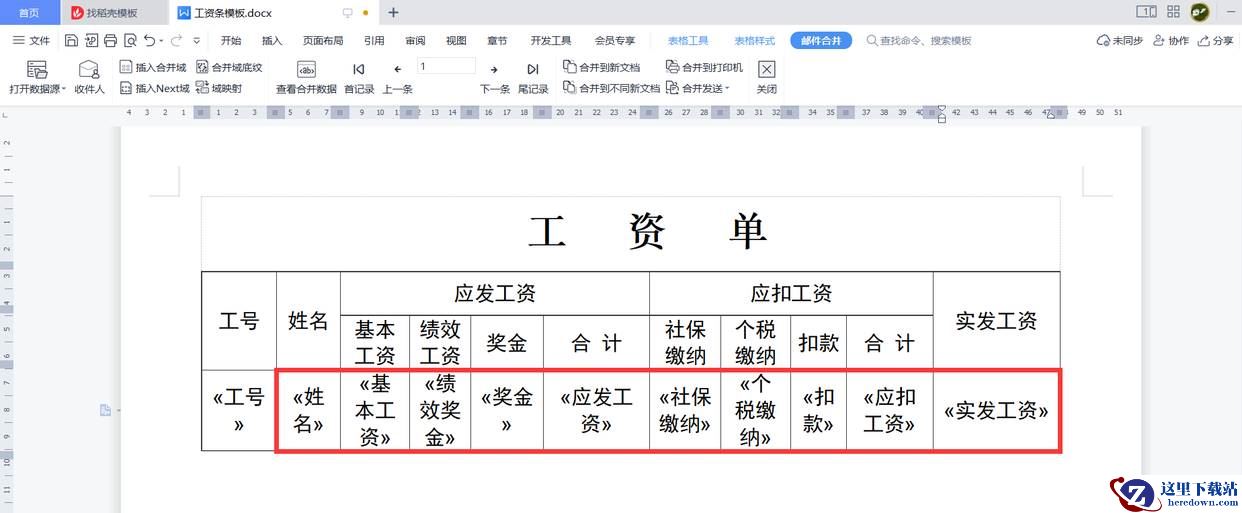The height and width of the screenshot is (513, 1242).
Task: Toggle 合并域底纹 merge field shading
Action: (x=229, y=67)
